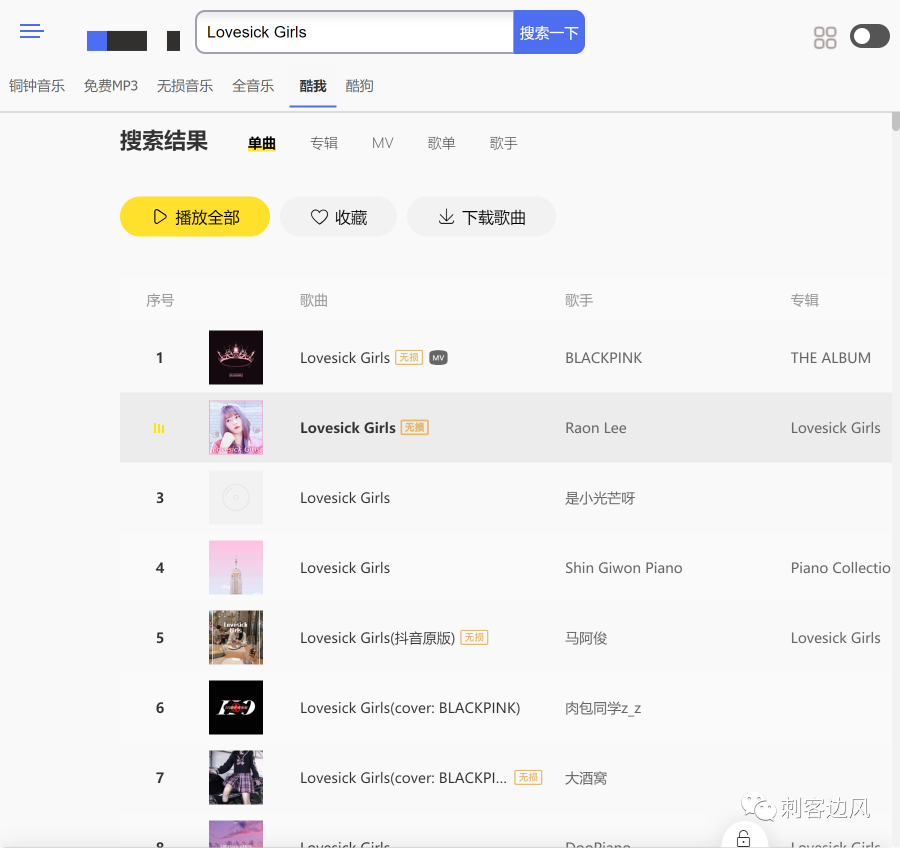The height and width of the screenshot is (848, 900).
Task: Click the MV badge on BLACKPINK's song
Action: coord(439,358)
